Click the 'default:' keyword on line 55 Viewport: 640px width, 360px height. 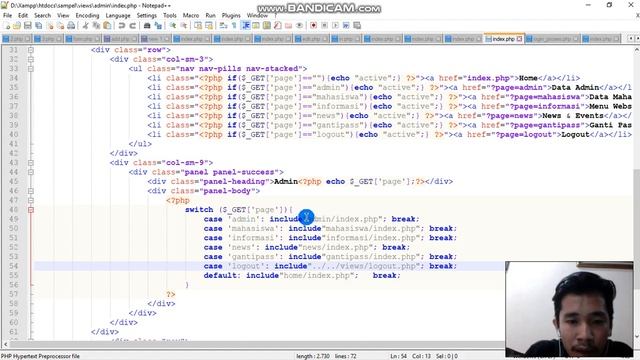click(x=222, y=276)
